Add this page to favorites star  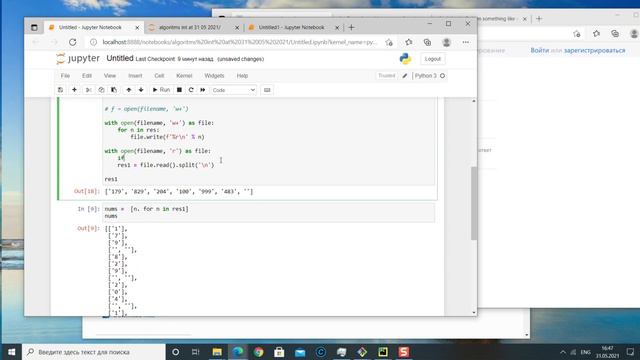(389, 42)
